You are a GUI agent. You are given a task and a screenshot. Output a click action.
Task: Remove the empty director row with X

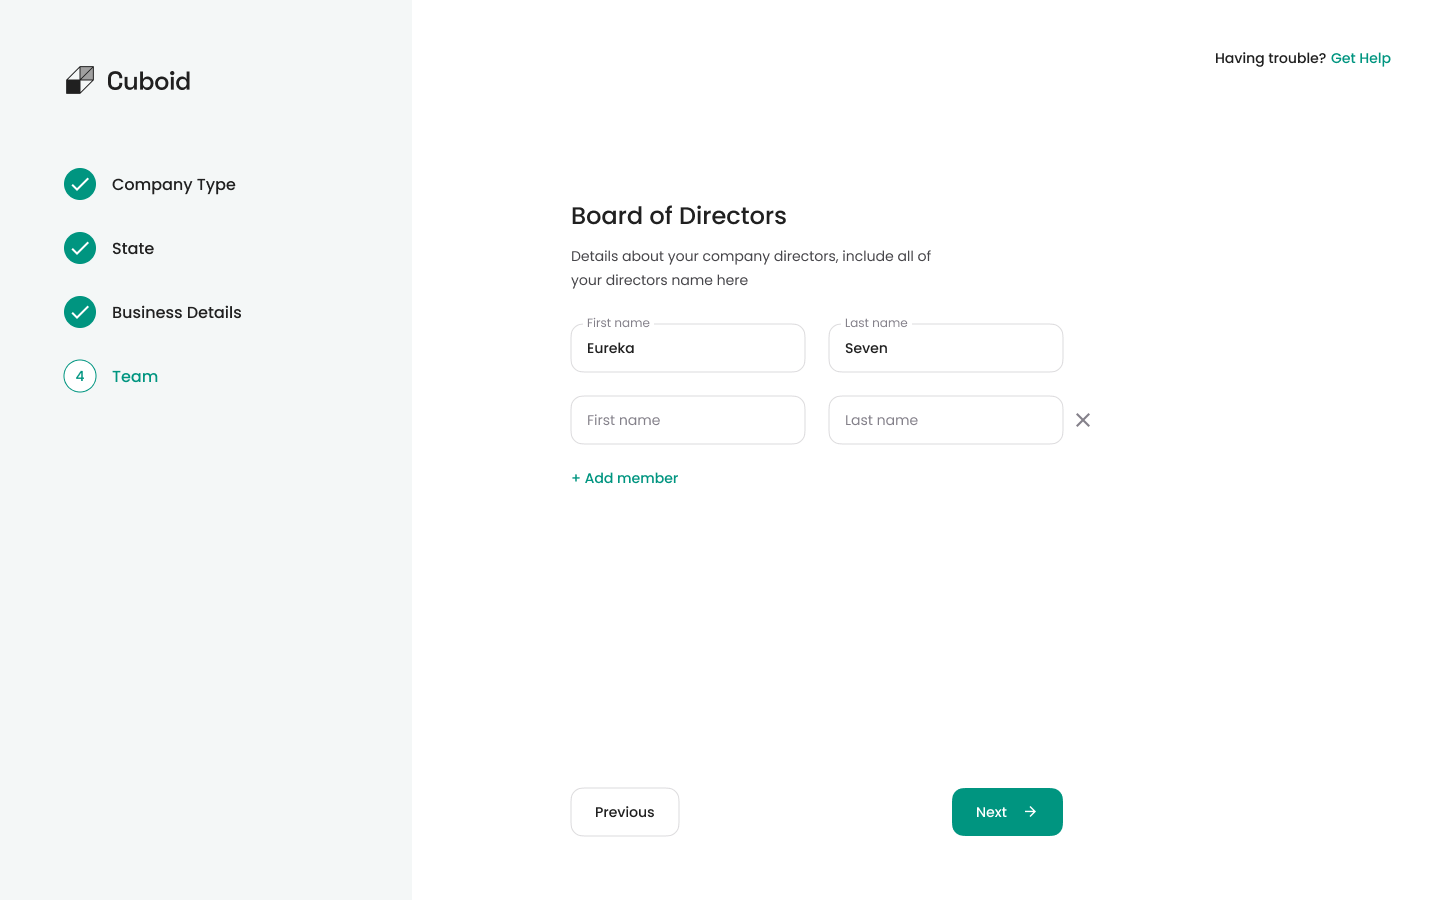click(x=1083, y=420)
